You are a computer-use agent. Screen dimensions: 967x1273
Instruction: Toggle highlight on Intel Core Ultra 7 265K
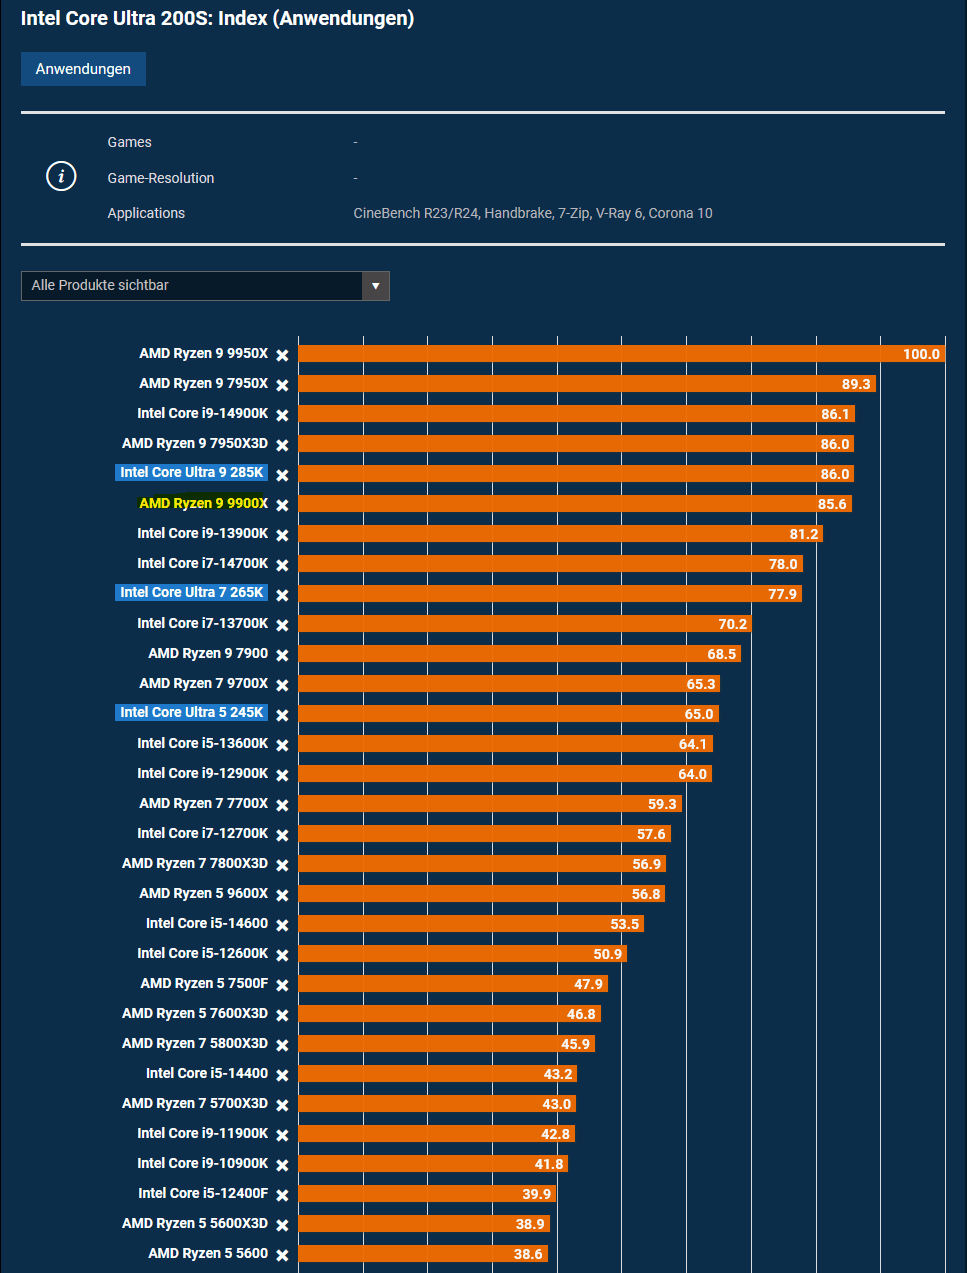point(191,593)
